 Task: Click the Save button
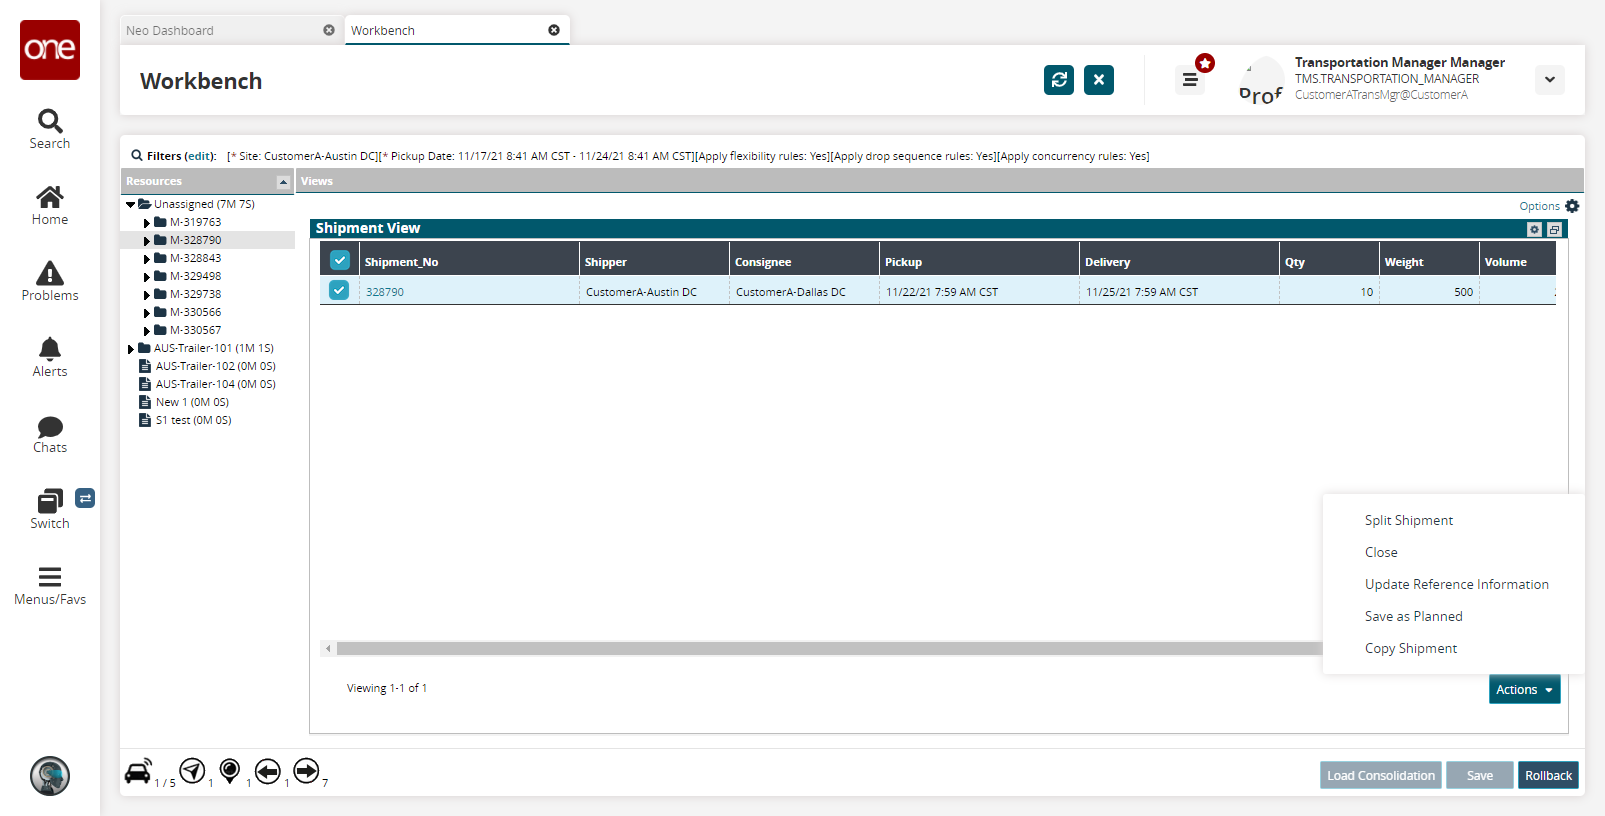pyautogui.click(x=1479, y=775)
